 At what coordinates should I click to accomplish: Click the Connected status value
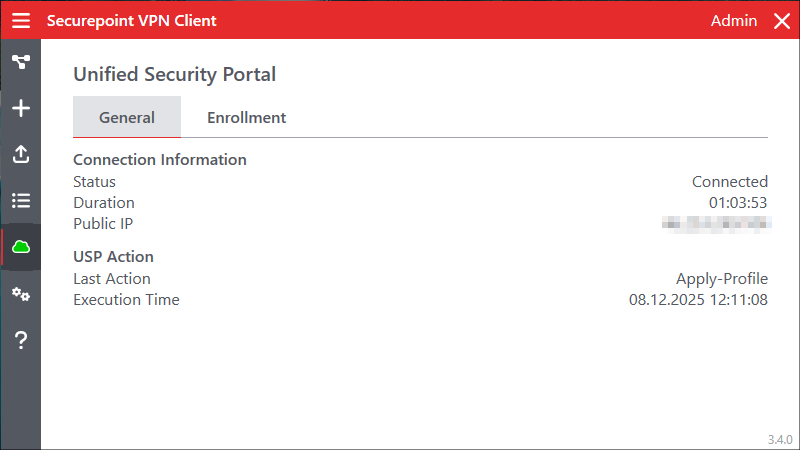(x=730, y=182)
